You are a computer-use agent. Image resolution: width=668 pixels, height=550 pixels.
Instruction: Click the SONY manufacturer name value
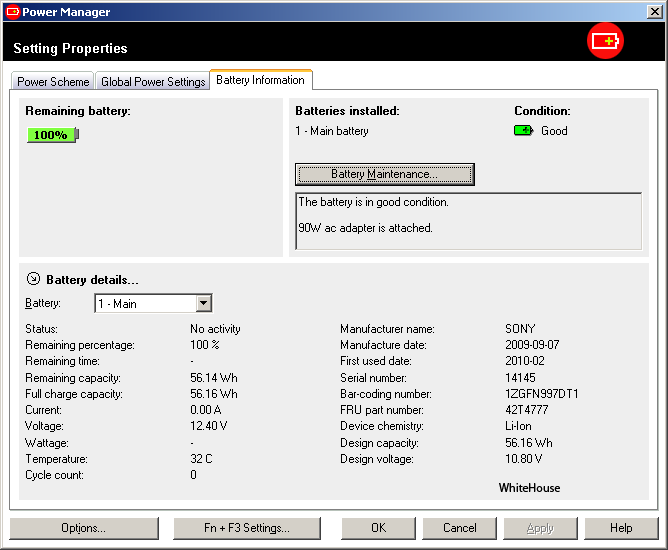tap(520, 329)
